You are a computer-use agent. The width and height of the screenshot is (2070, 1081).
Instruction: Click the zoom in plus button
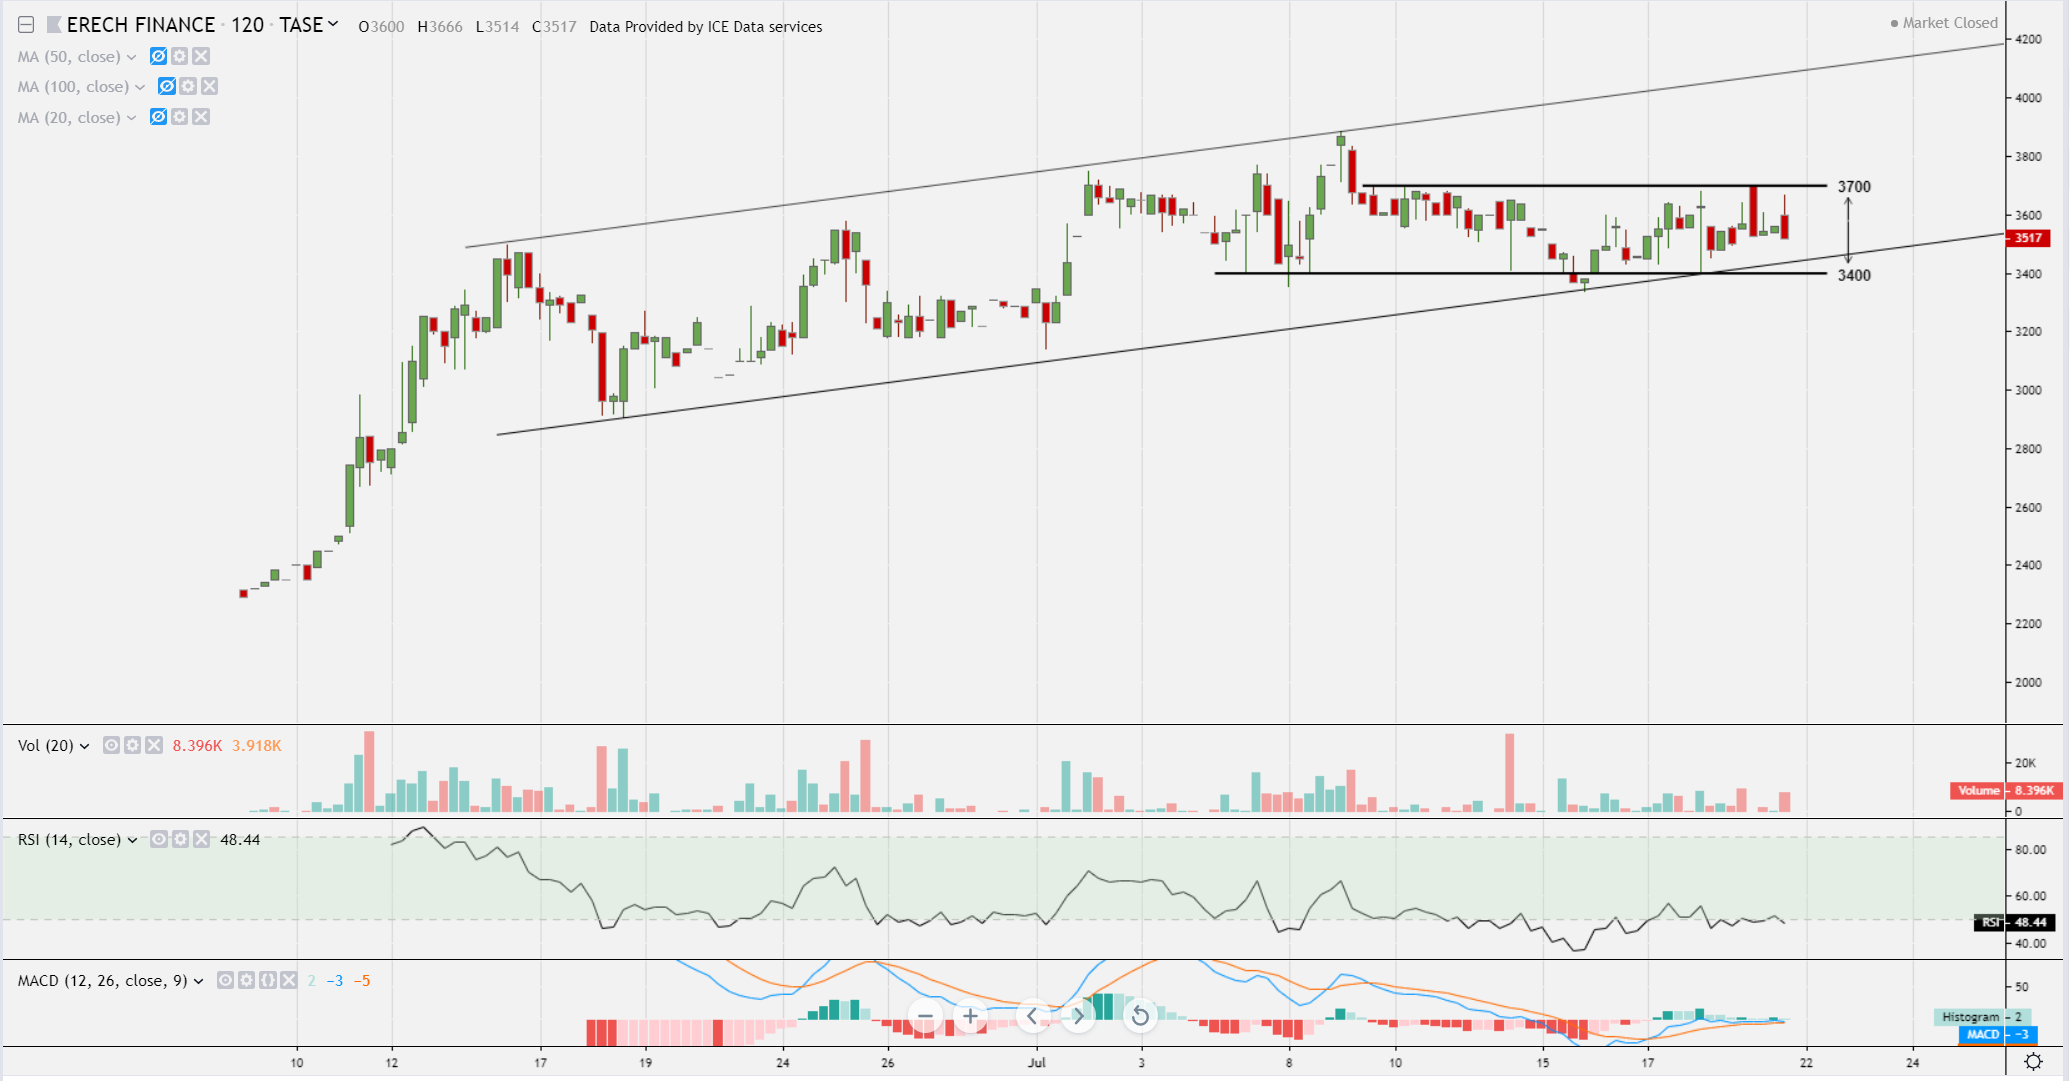(969, 1016)
